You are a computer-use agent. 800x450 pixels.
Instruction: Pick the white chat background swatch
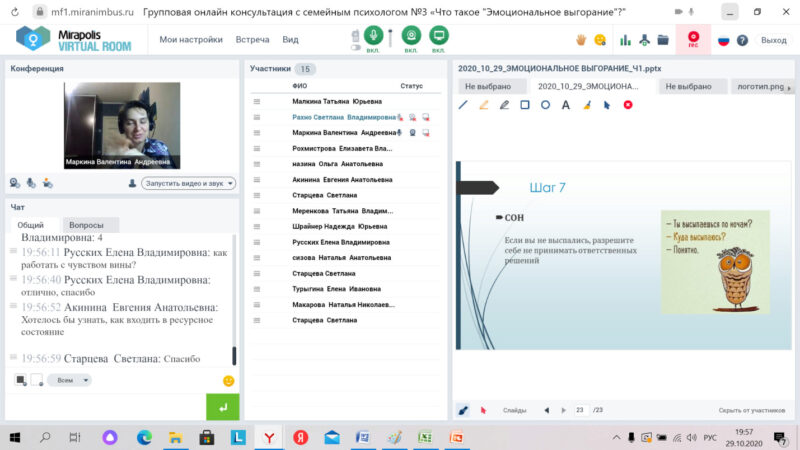pos(37,380)
